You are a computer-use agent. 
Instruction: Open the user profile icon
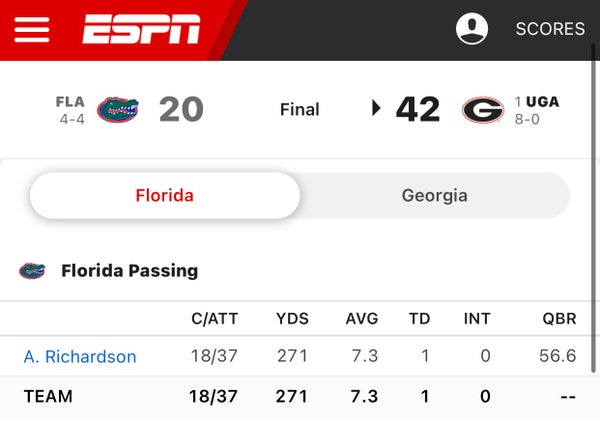click(472, 29)
